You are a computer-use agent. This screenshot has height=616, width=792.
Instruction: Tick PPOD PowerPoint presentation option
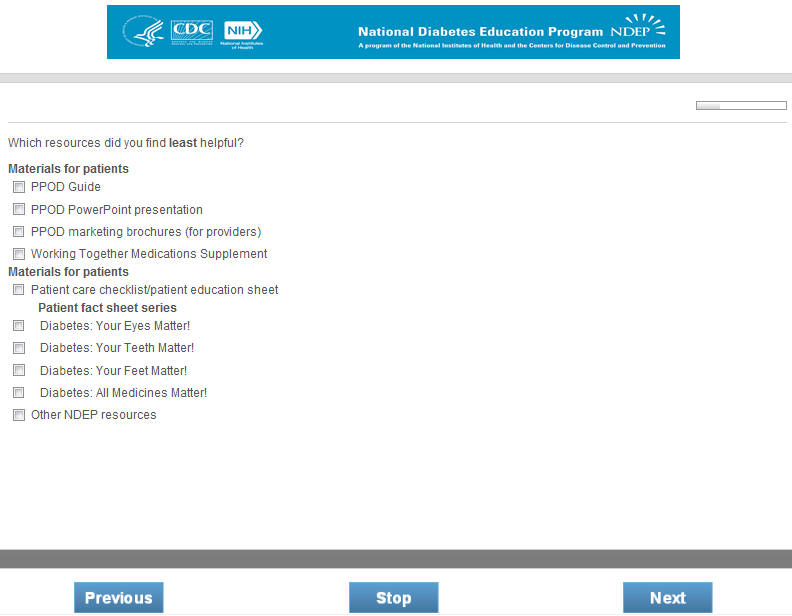click(x=19, y=210)
